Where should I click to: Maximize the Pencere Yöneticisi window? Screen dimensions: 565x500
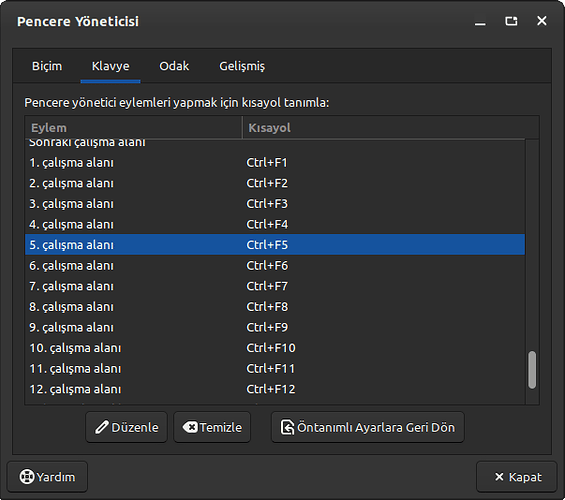coord(511,21)
